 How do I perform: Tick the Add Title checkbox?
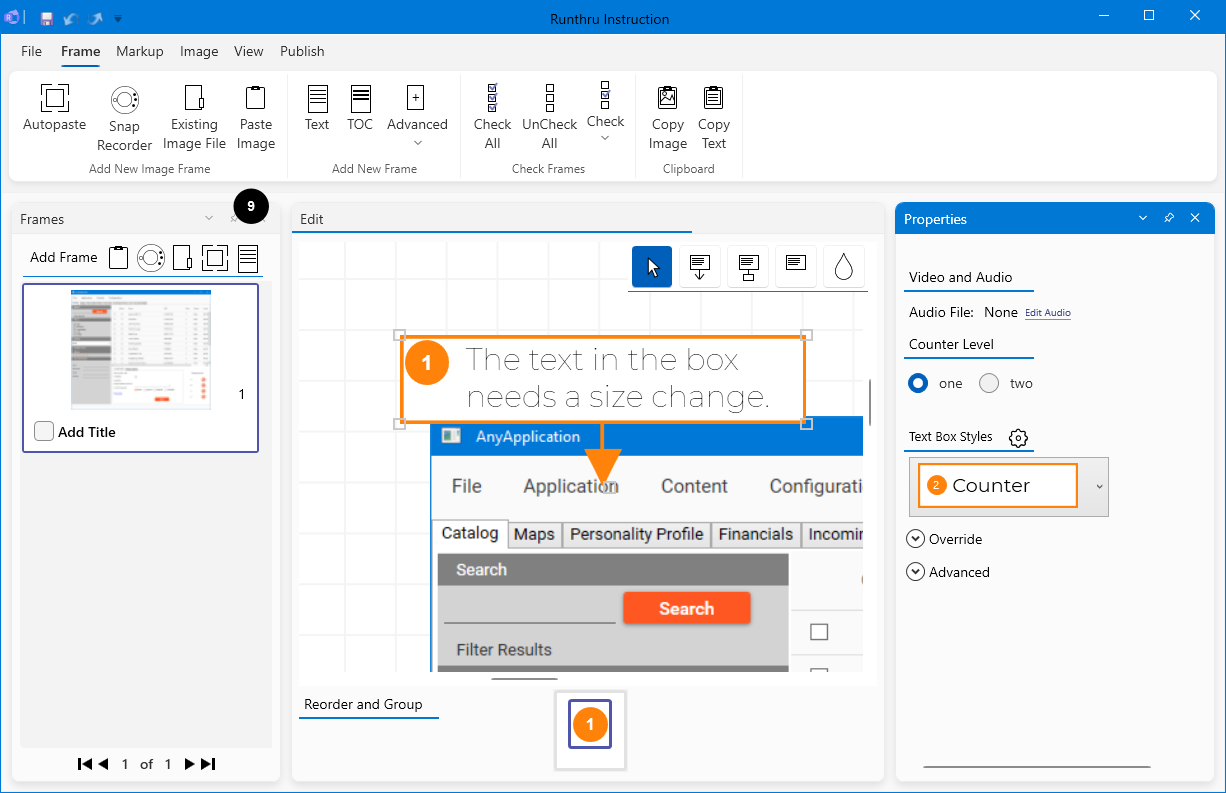(44, 431)
